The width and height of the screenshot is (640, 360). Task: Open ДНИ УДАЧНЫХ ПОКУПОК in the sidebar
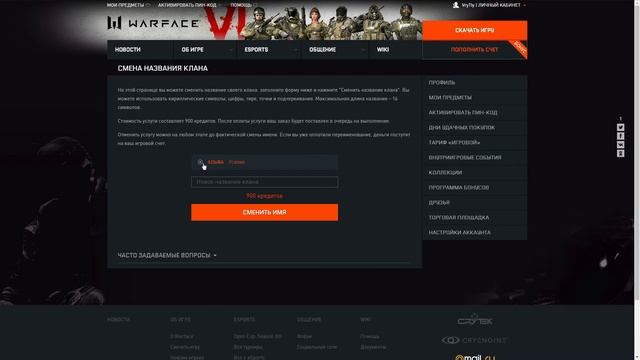[x=475, y=127]
